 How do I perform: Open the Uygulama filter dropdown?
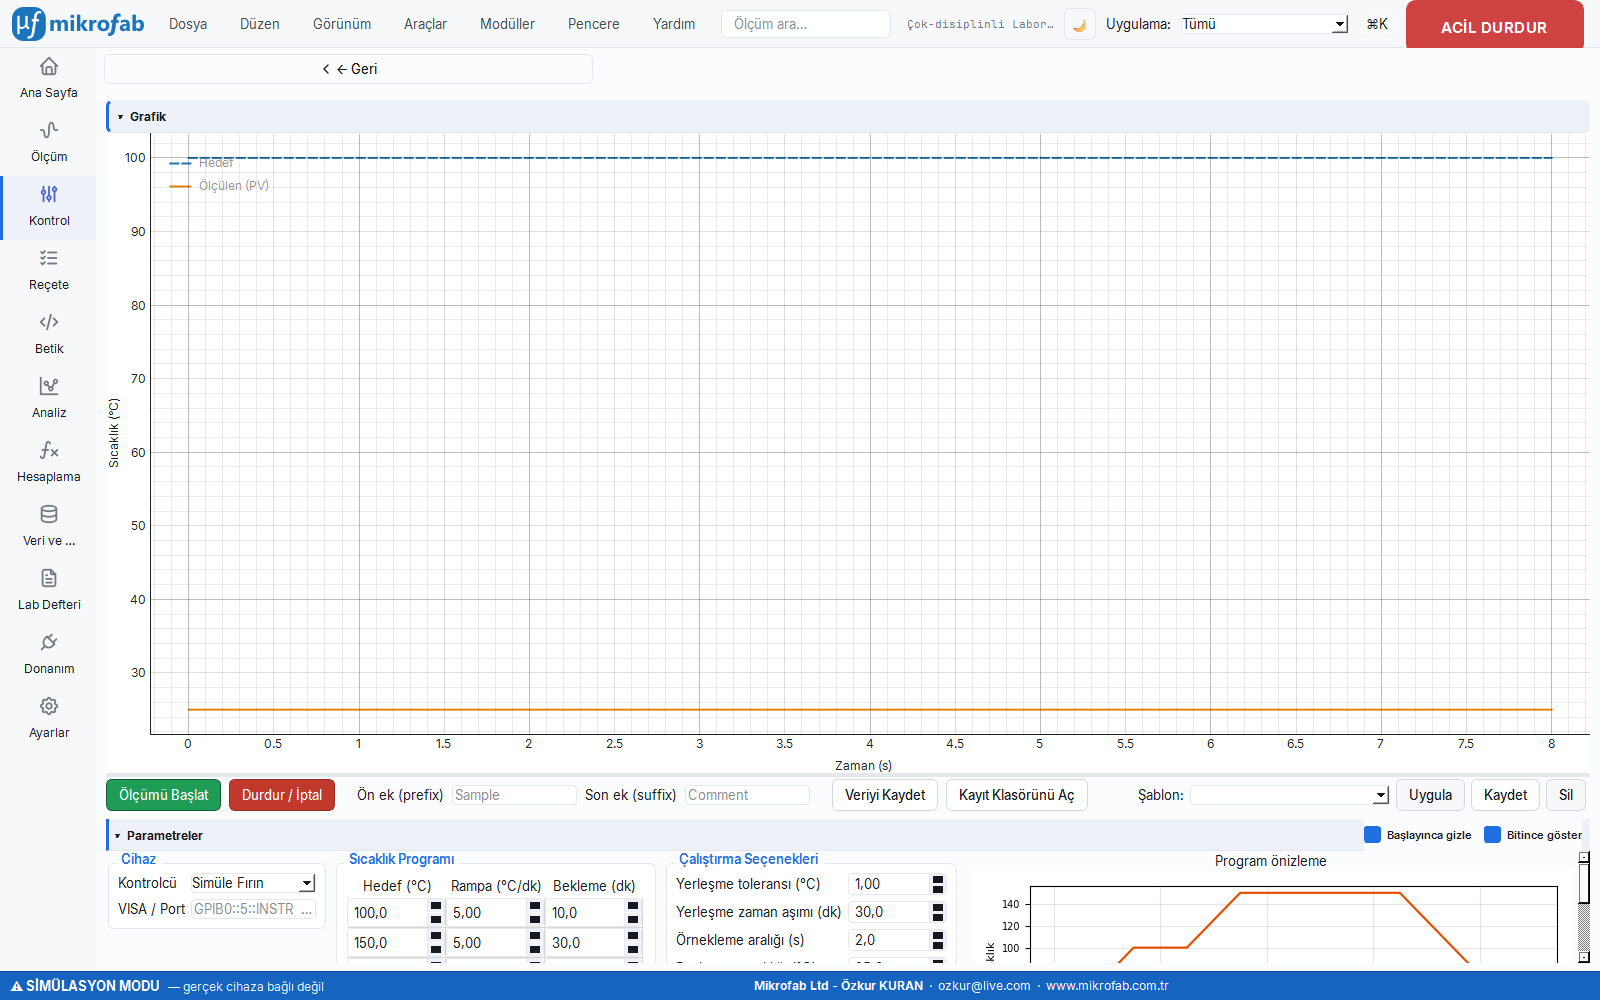point(1263,24)
